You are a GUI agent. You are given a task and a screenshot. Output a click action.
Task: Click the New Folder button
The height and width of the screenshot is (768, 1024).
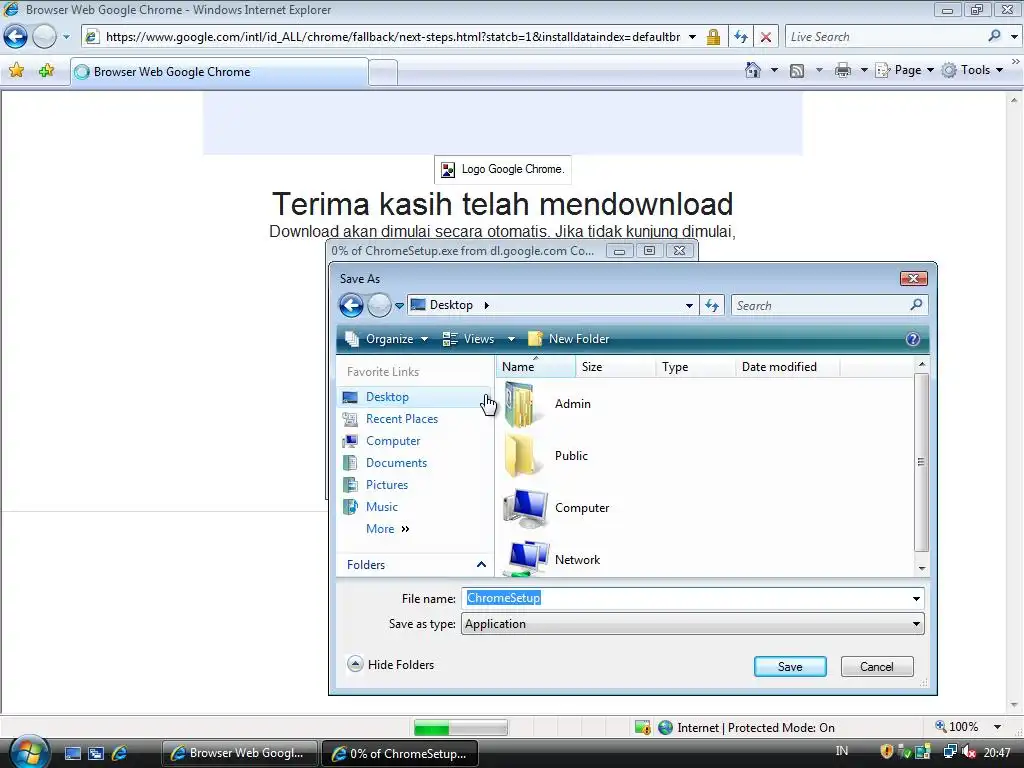569,339
